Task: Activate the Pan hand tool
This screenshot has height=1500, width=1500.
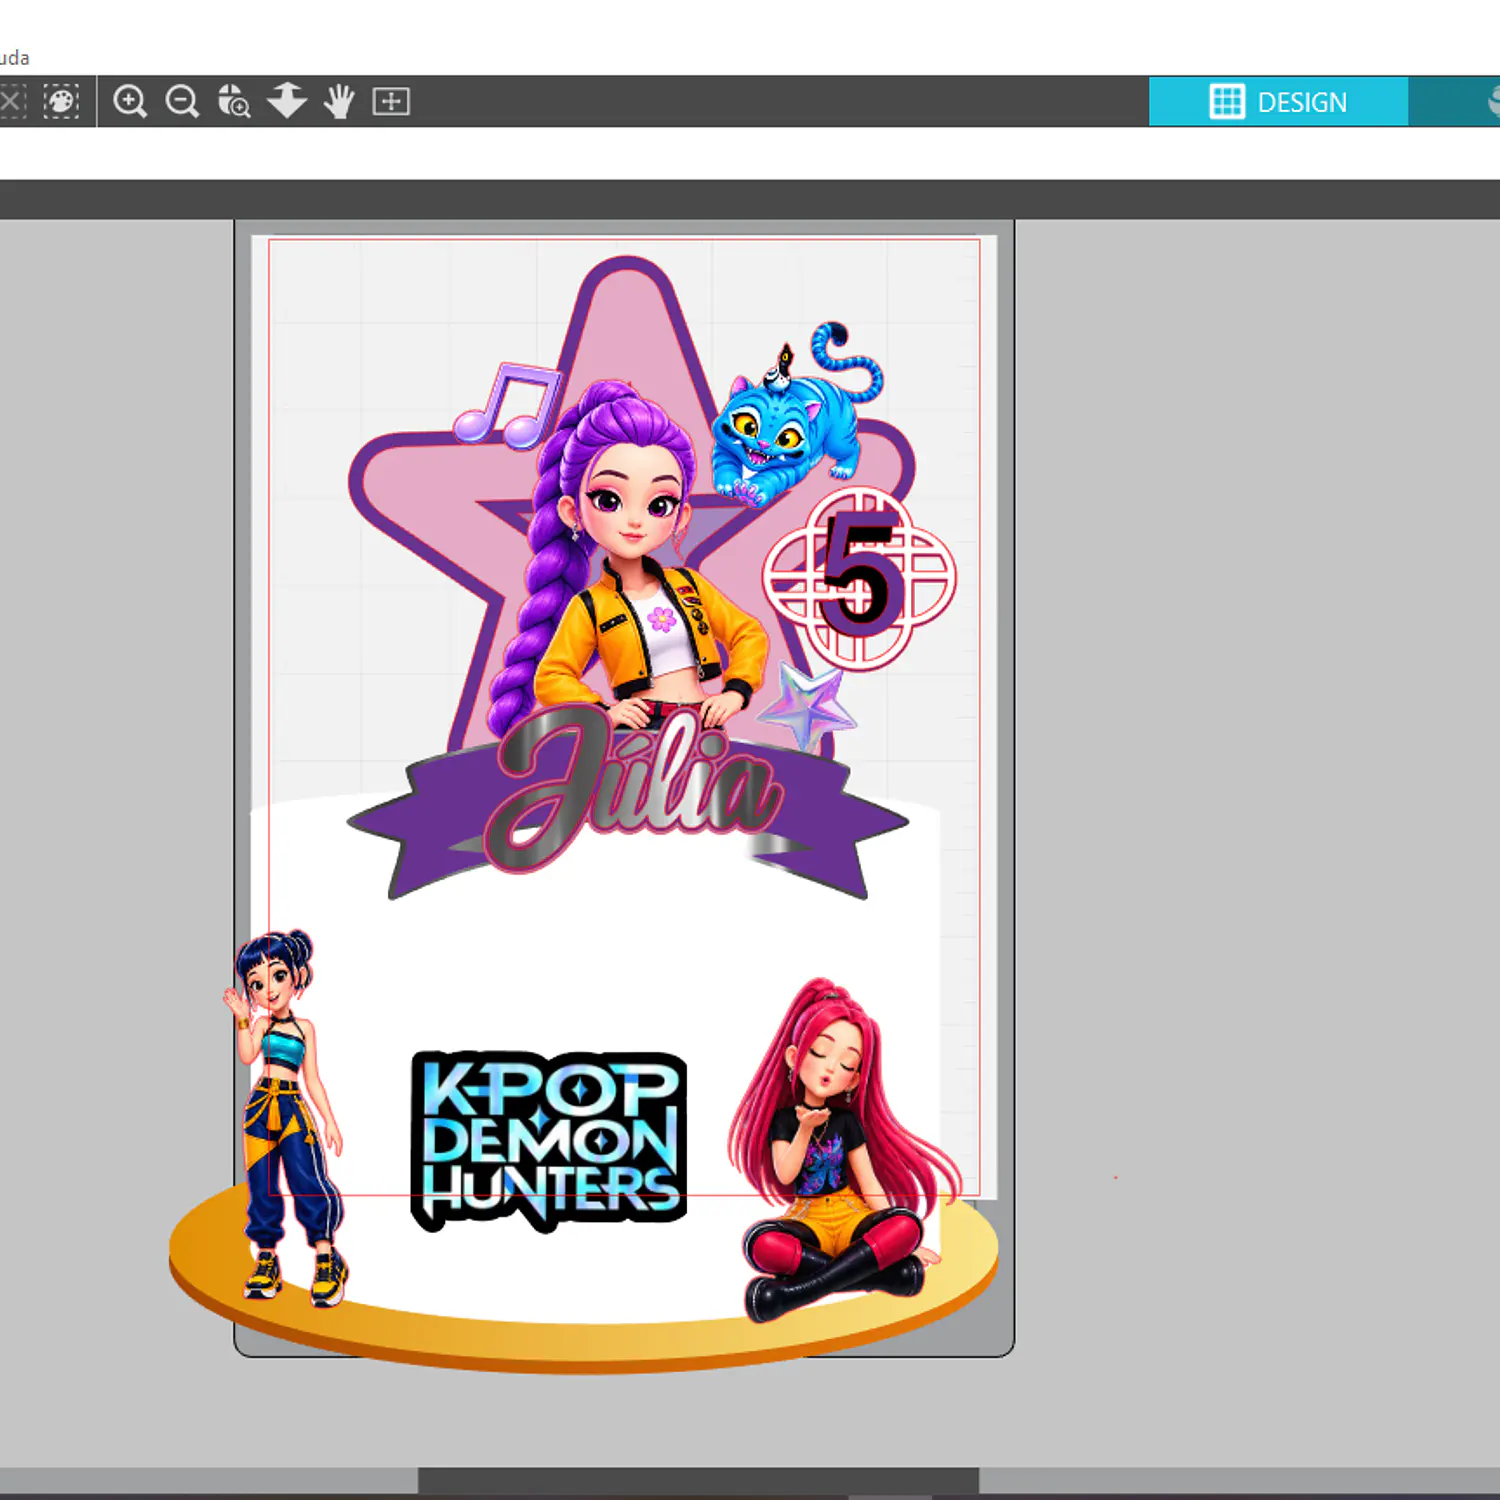Action: pyautogui.click(x=339, y=101)
